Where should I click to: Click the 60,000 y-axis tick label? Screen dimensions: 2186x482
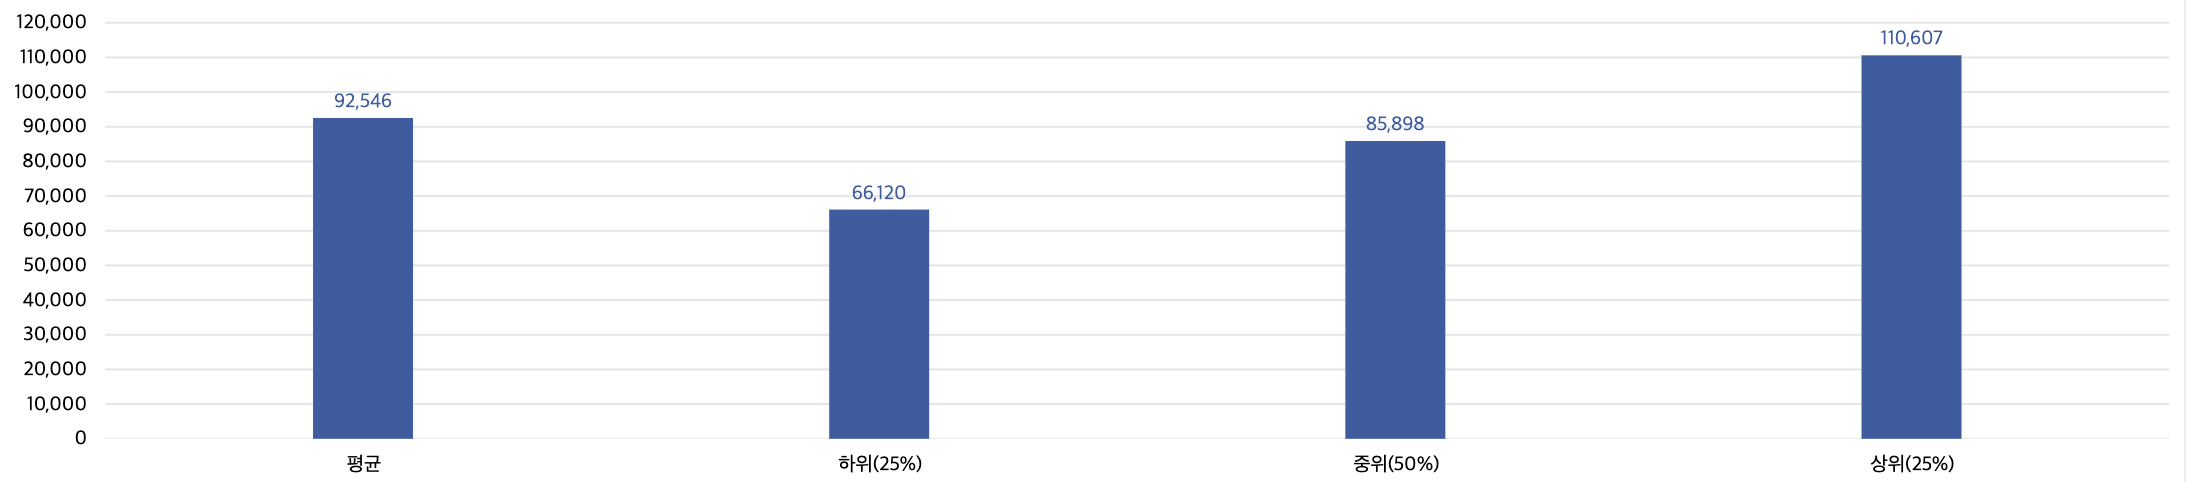(x=55, y=230)
